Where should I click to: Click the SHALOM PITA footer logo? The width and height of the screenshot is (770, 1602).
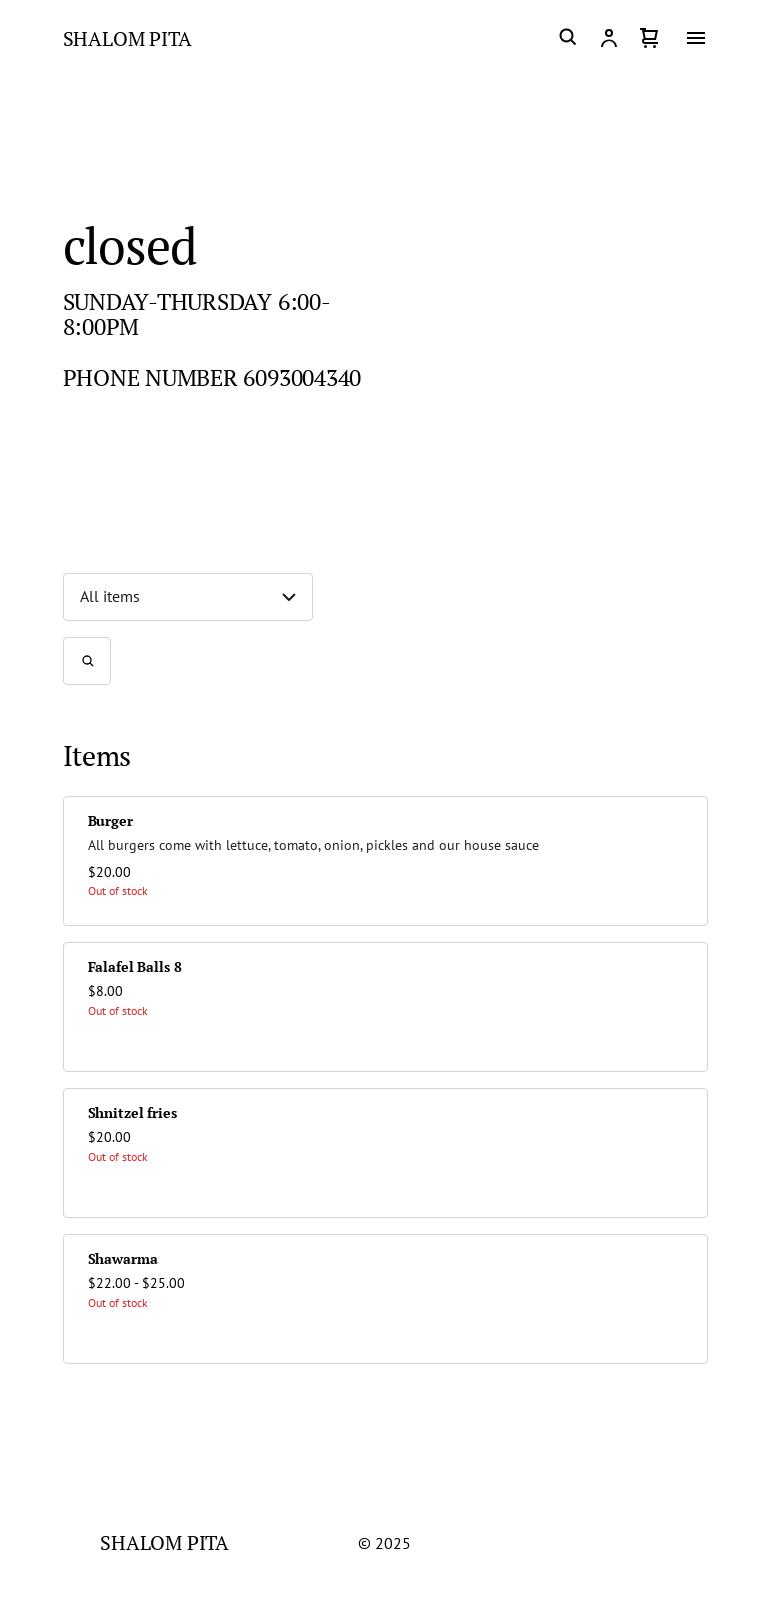pyautogui.click(x=164, y=1543)
